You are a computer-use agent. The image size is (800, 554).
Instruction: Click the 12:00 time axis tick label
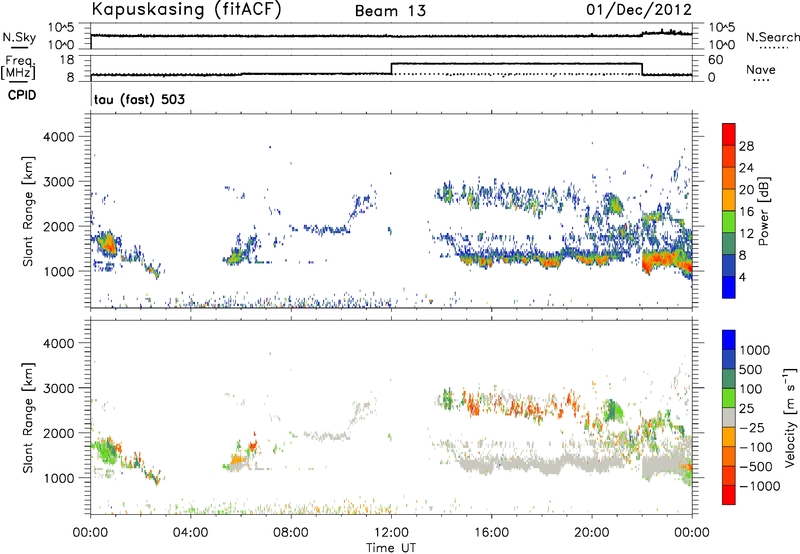[391, 533]
